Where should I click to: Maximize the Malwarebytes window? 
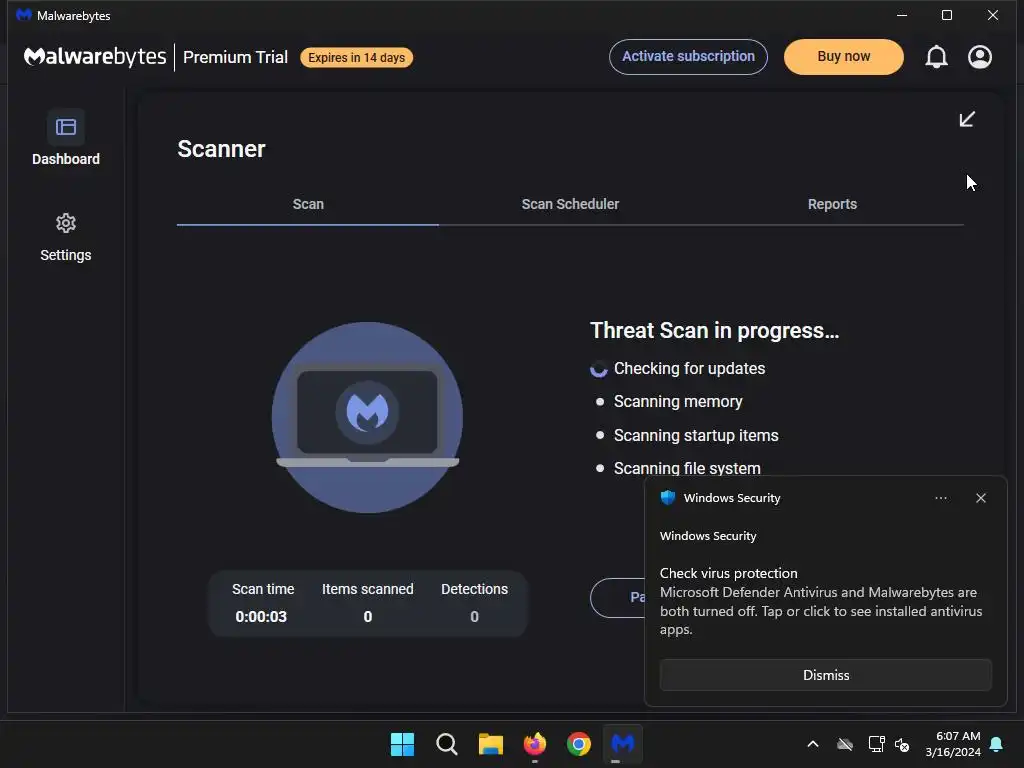click(946, 15)
